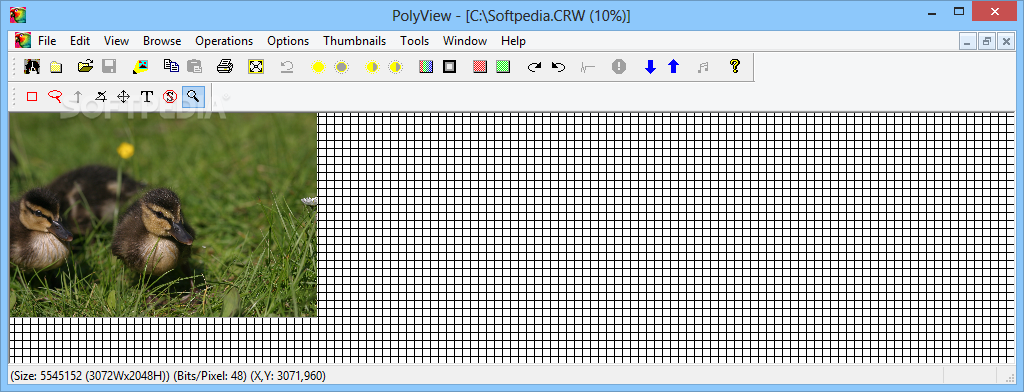1024x392 pixels.
Task: Click the blue up arrow icon
Action: (x=673, y=67)
